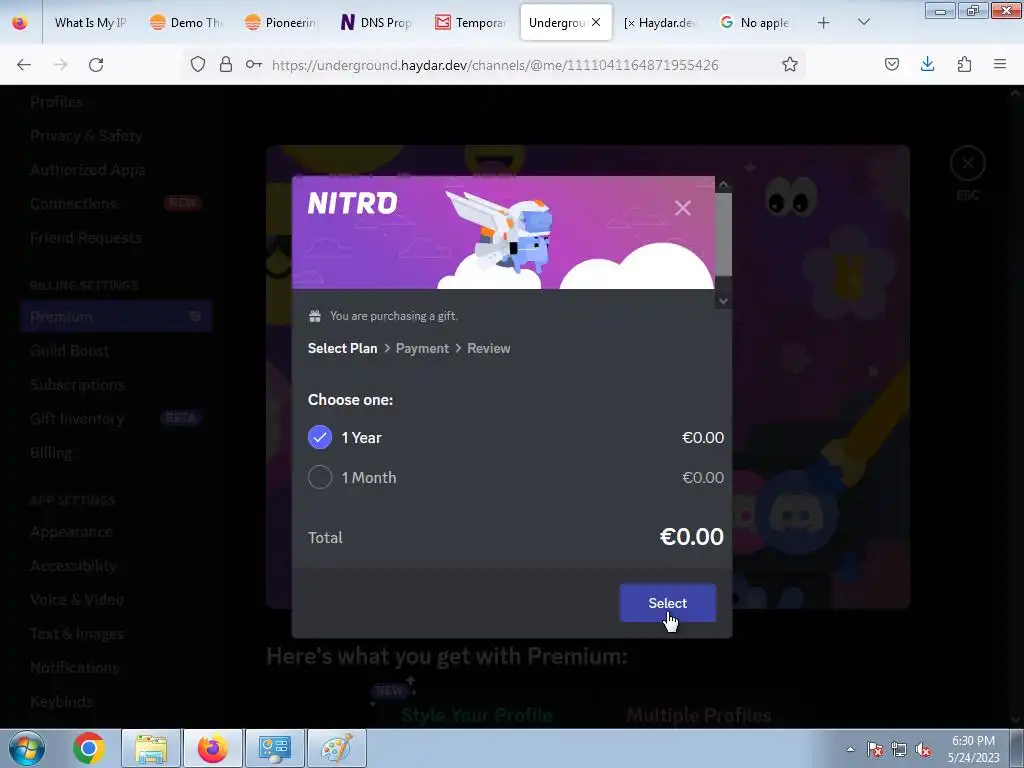Open Guild Boost settings
Image resolution: width=1024 pixels, height=768 pixels.
69,351
